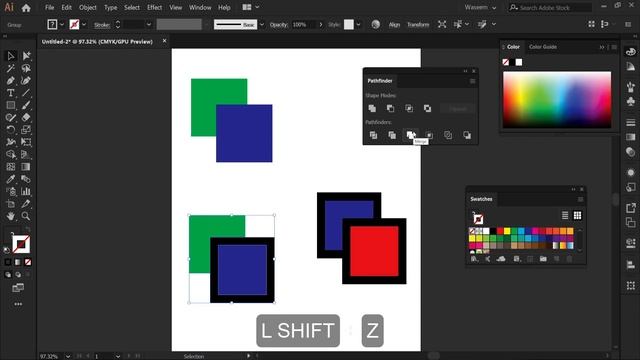Viewport: 640px width, 360px height.
Task: Click the Minus Back pathfinder icon
Action: pos(467,135)
